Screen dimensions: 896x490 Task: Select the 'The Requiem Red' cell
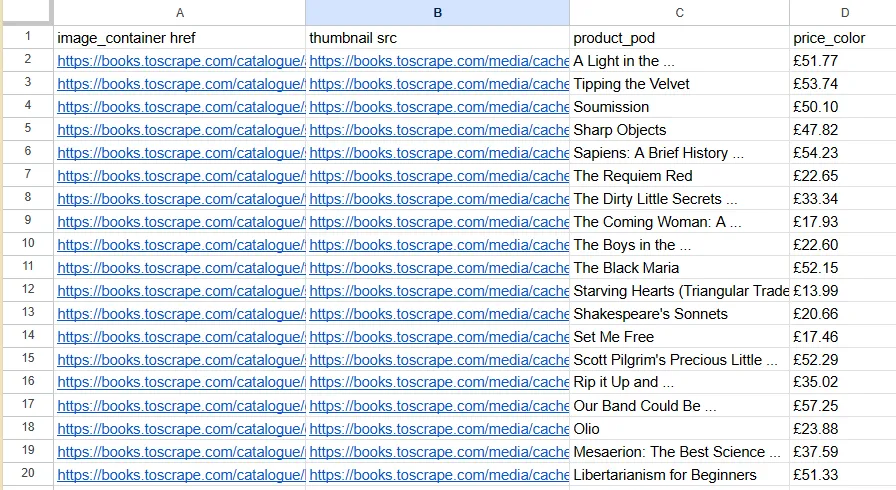679,175
